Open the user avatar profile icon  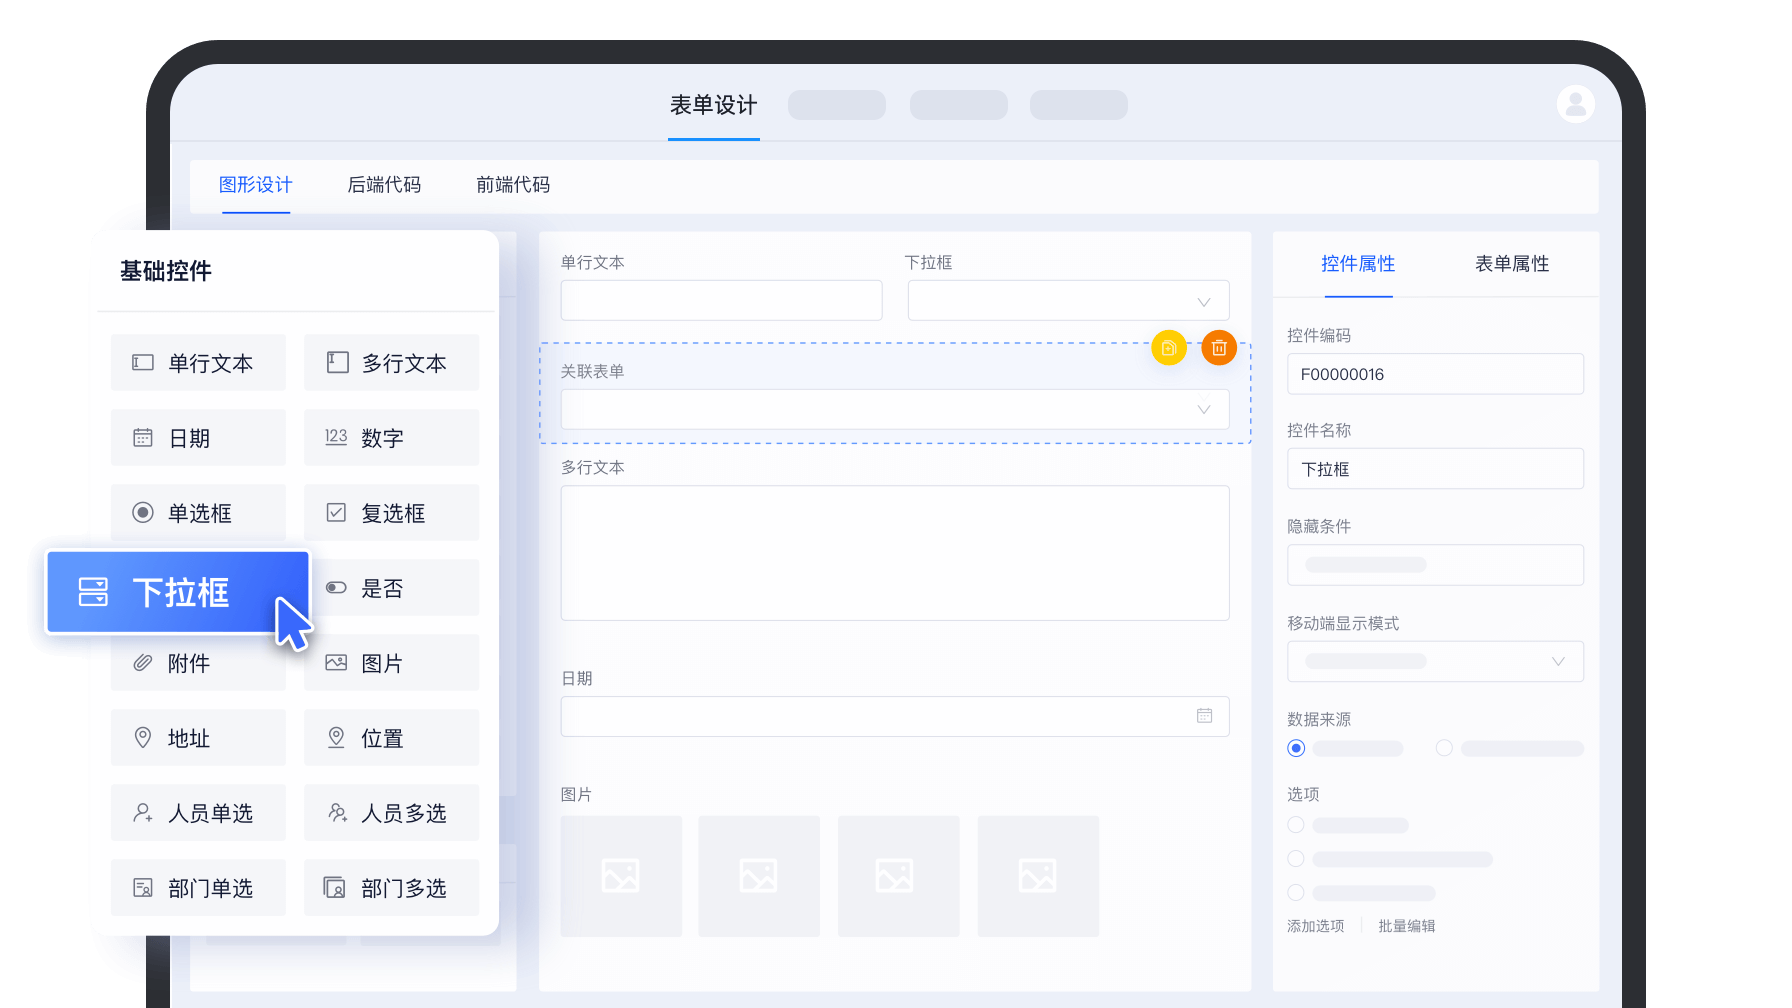tap(1575, 104)
